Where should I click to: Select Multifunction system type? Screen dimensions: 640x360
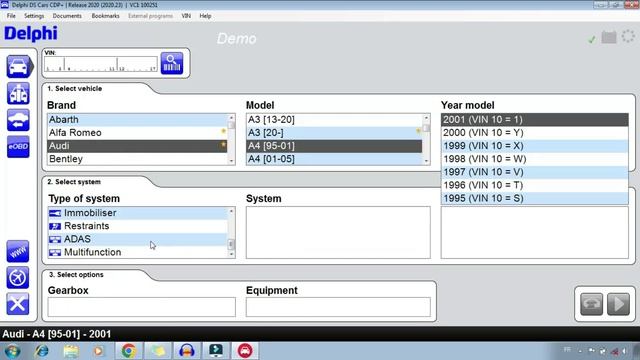pyautogui.click(x=138, y=252)
